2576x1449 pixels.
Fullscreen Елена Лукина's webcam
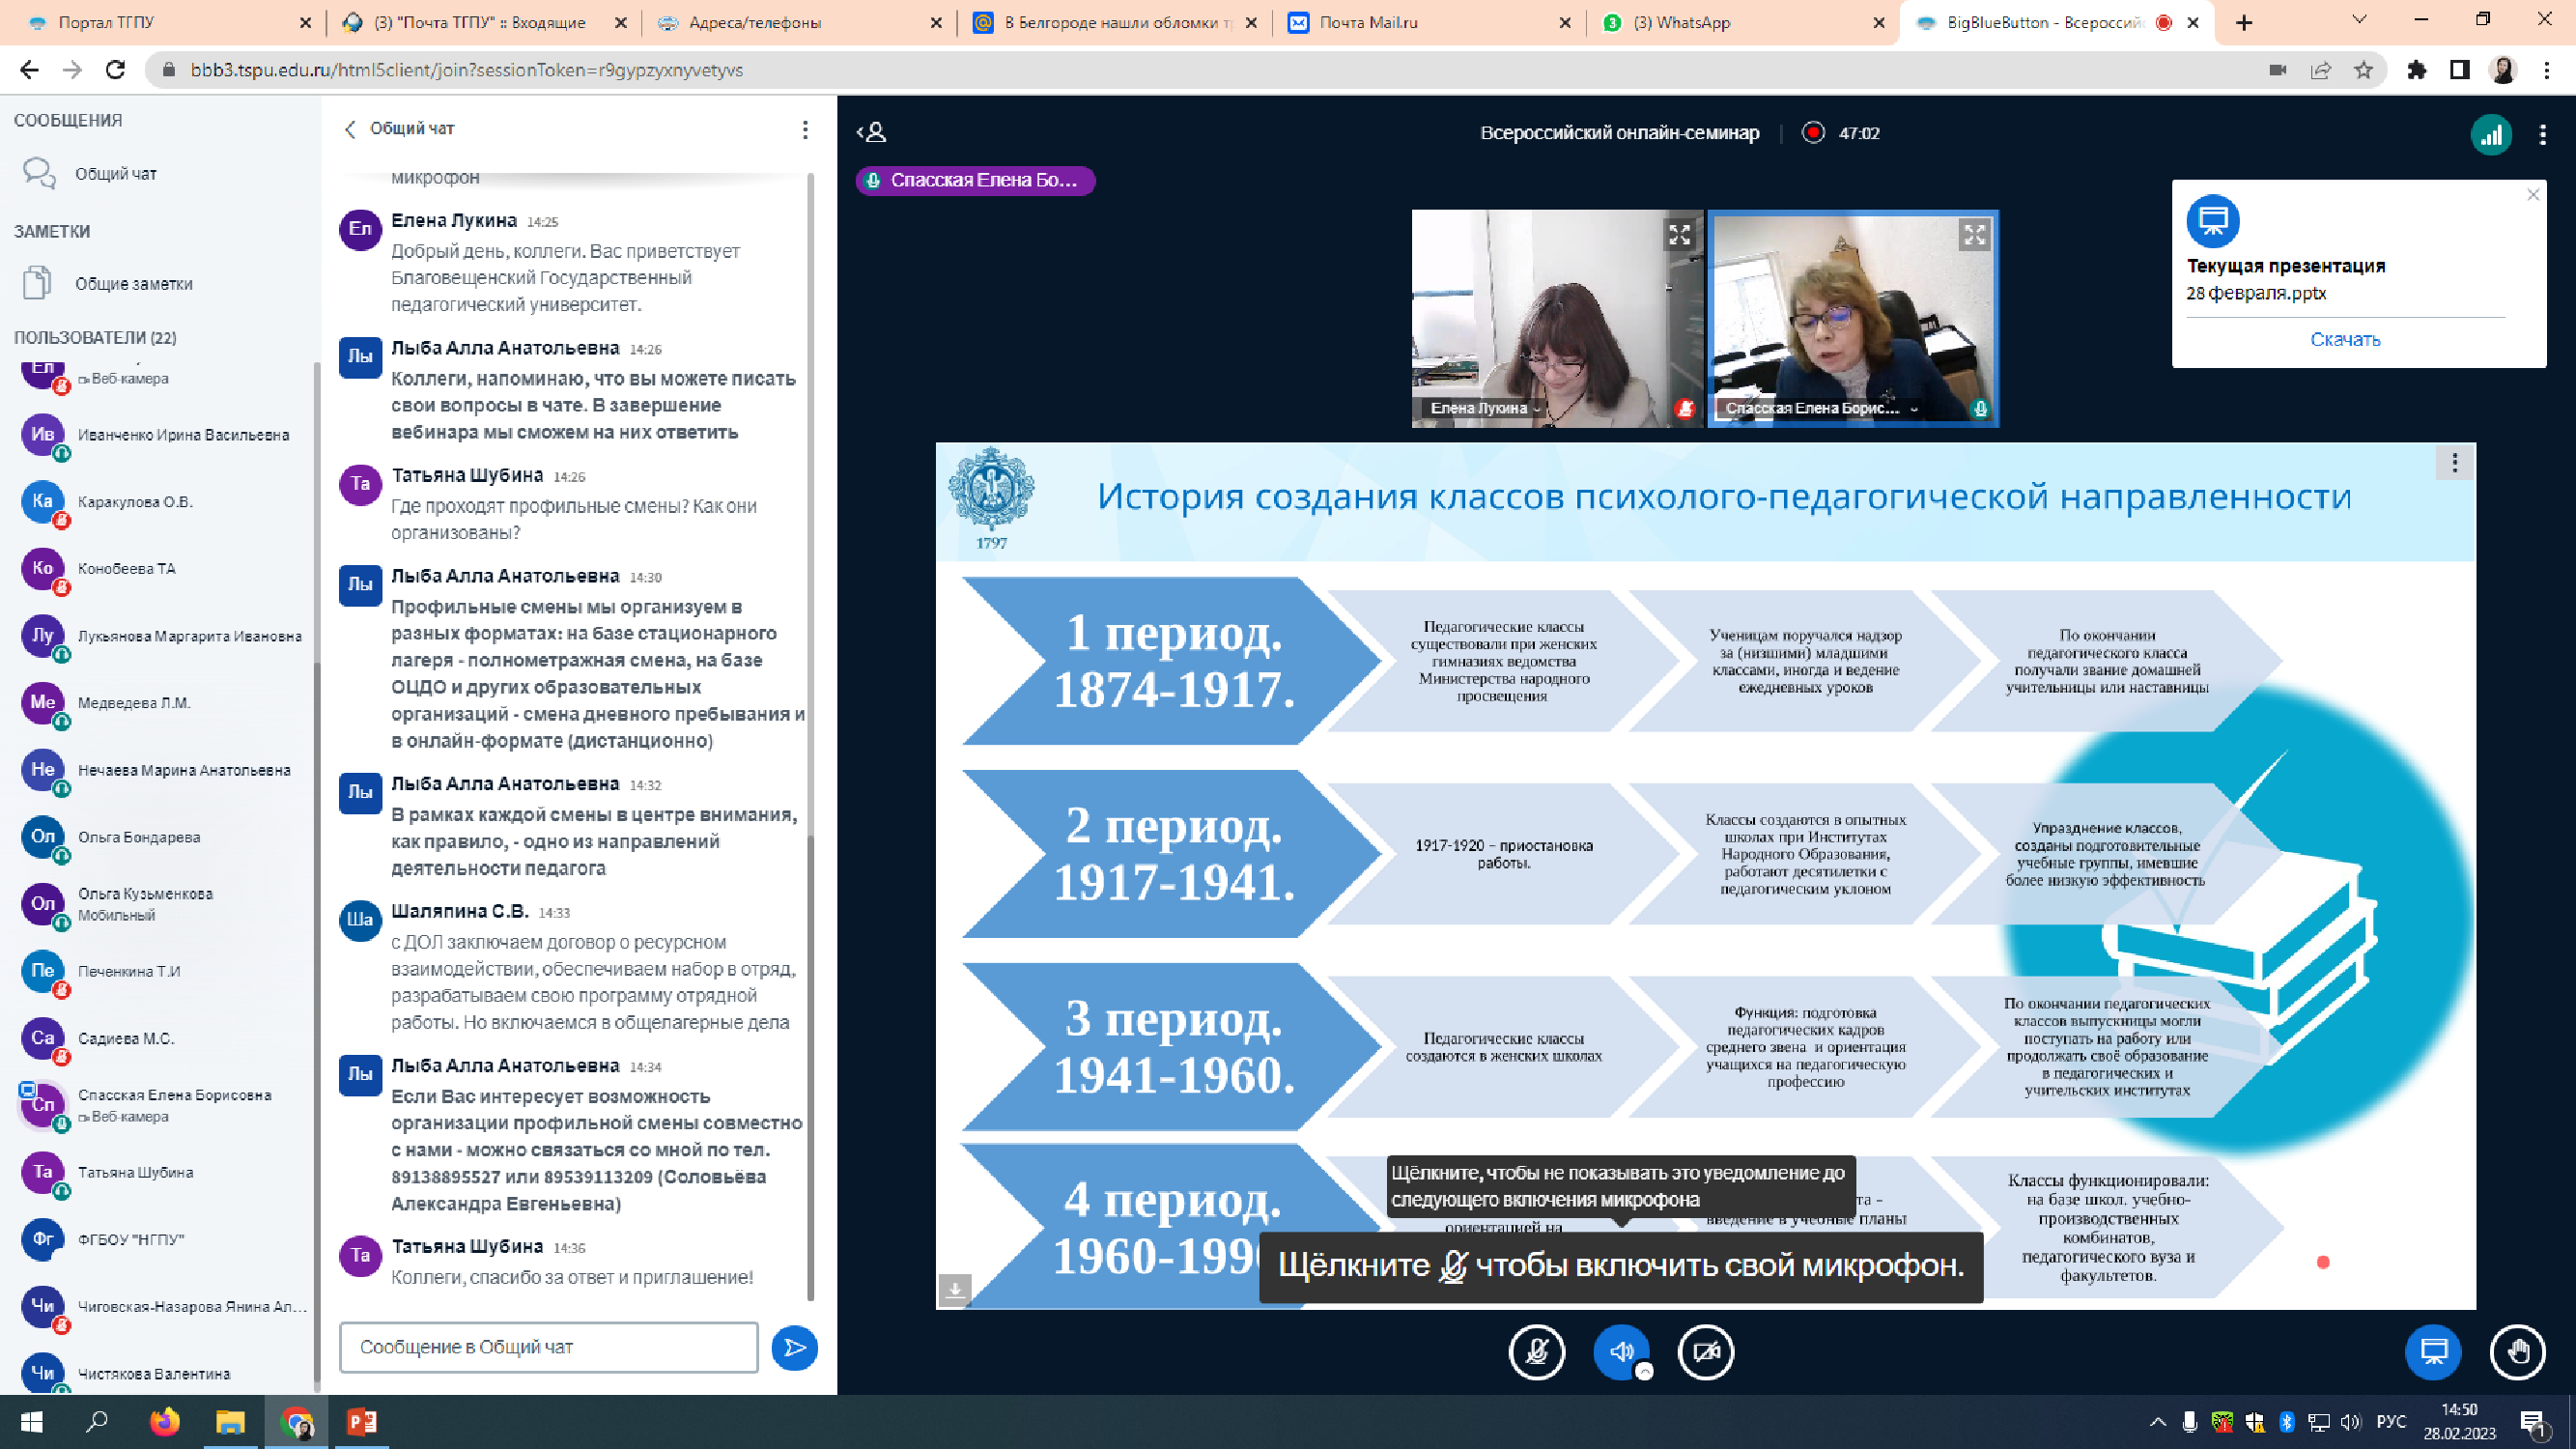1679,235
